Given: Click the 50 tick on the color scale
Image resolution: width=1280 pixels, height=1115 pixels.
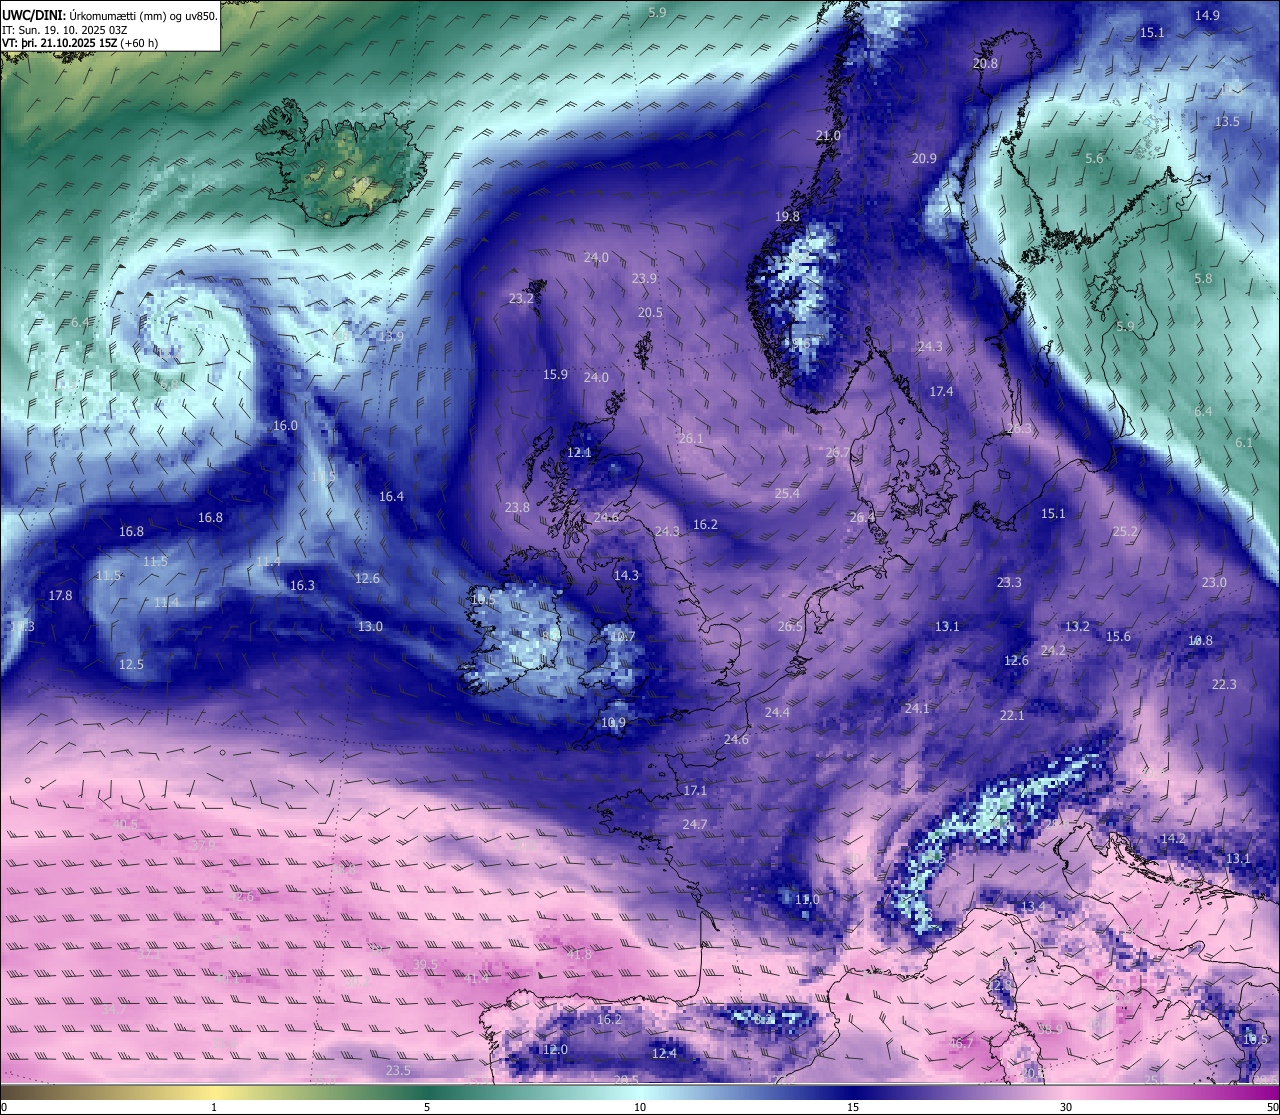Looking at the screenshot, I should point(1272,1107).
